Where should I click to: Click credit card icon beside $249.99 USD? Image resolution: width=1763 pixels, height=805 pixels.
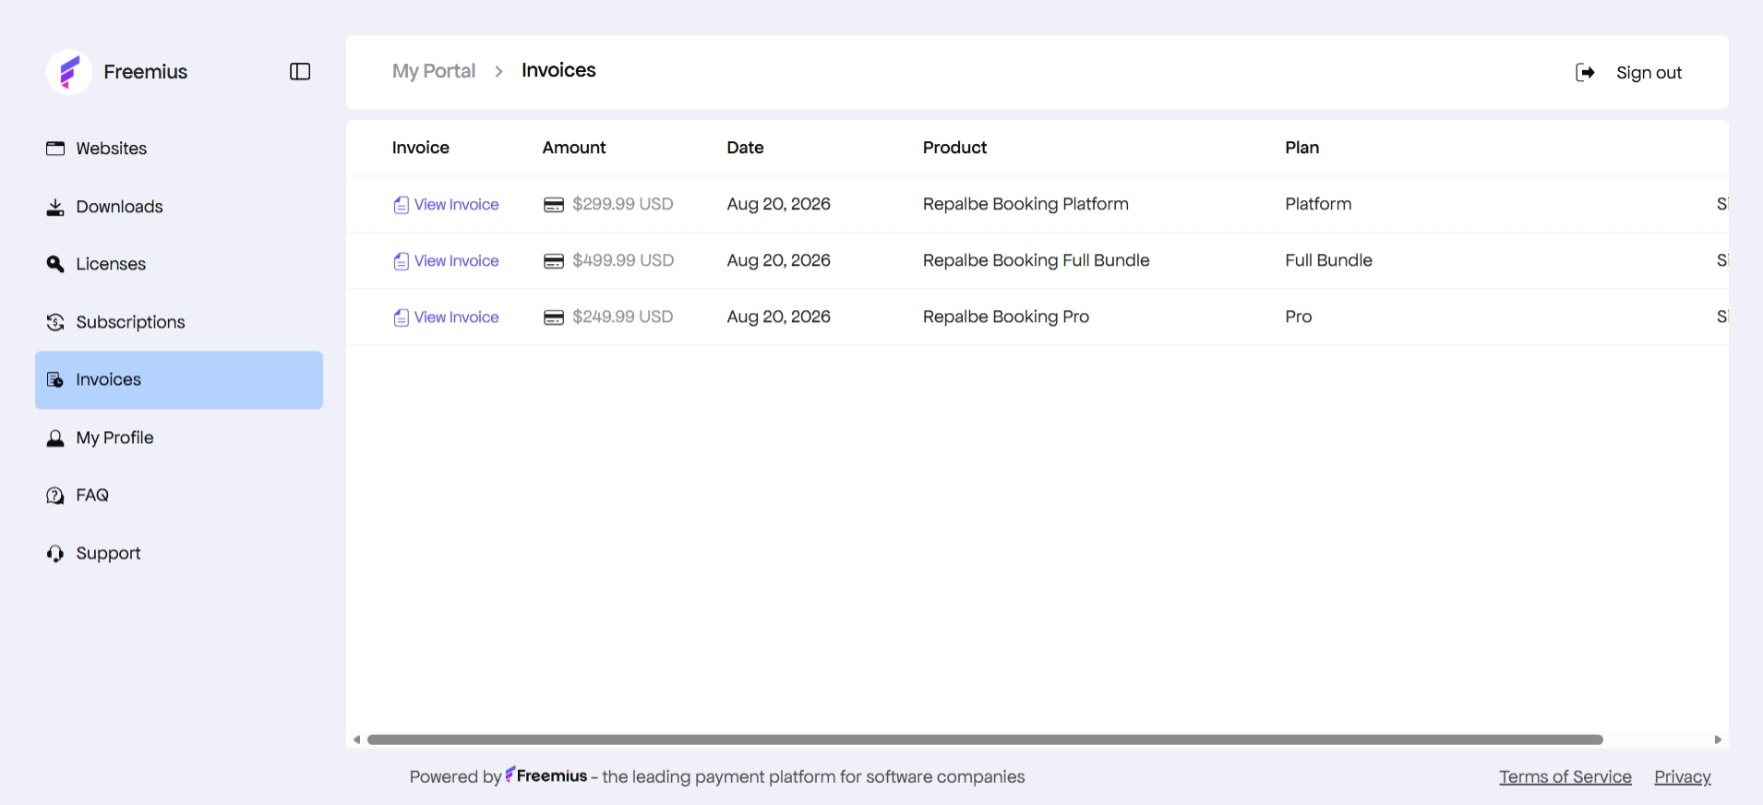point(553,317)
